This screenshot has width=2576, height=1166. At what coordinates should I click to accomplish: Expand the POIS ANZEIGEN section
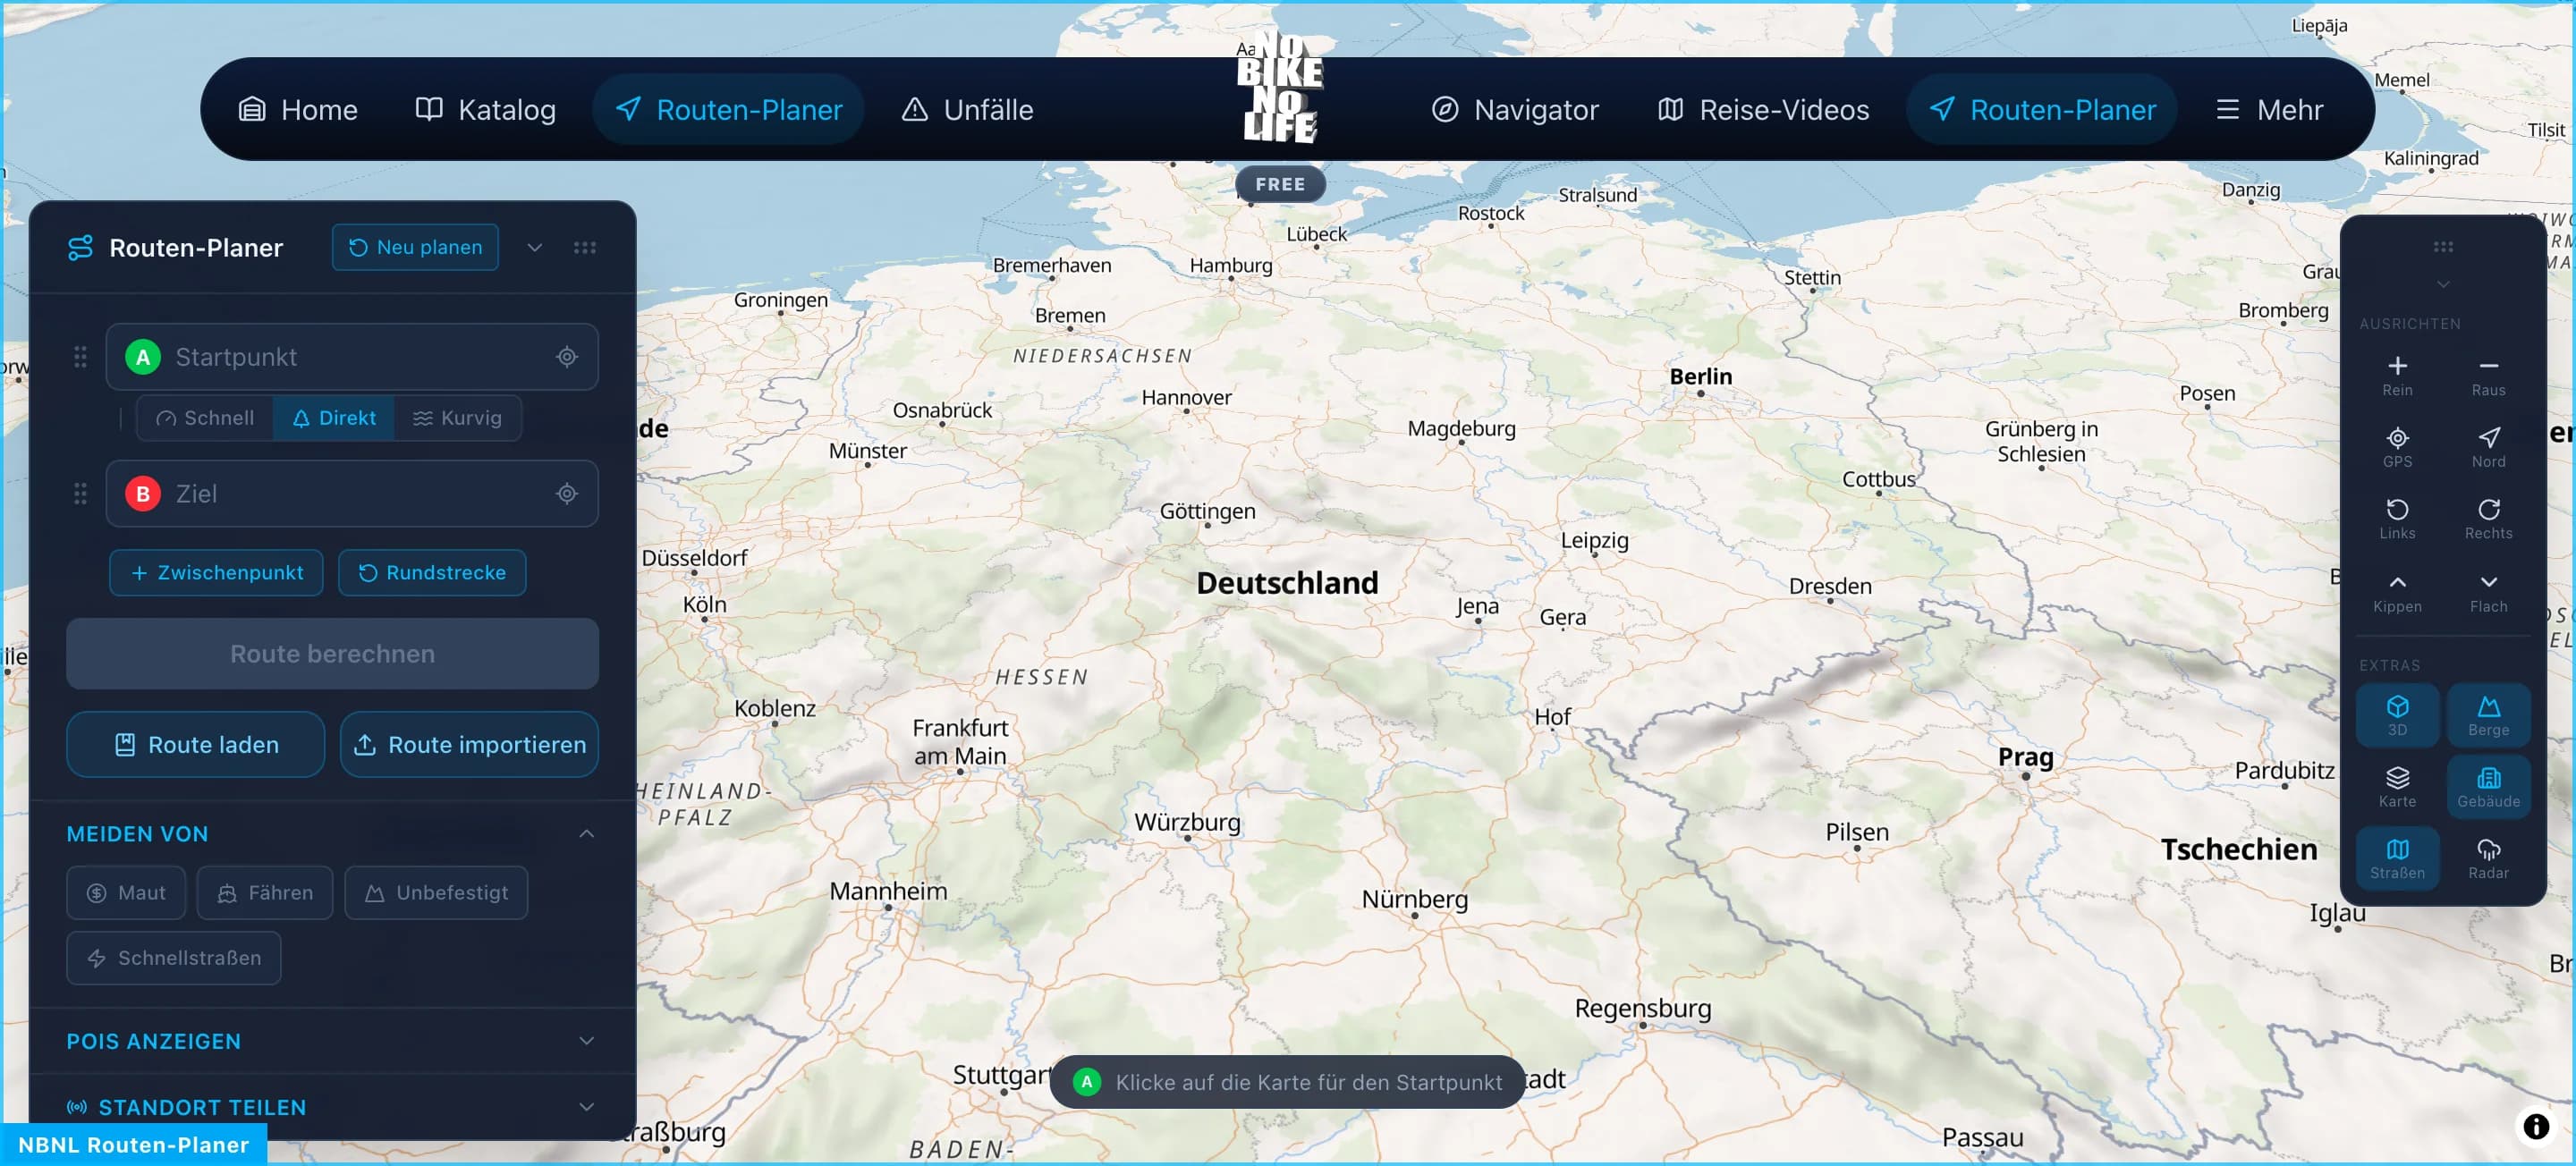(x=330, y=1041)
